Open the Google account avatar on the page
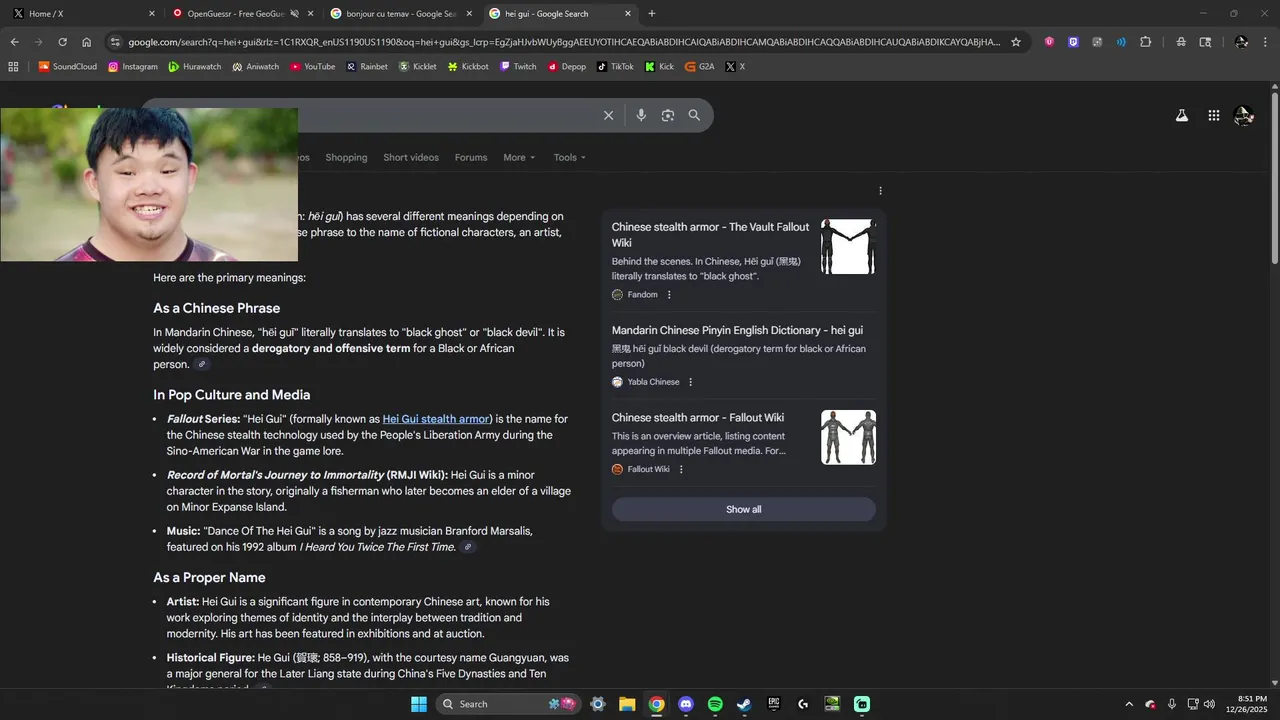Viewport: 1280px width, 720px height. (1243, 116)
